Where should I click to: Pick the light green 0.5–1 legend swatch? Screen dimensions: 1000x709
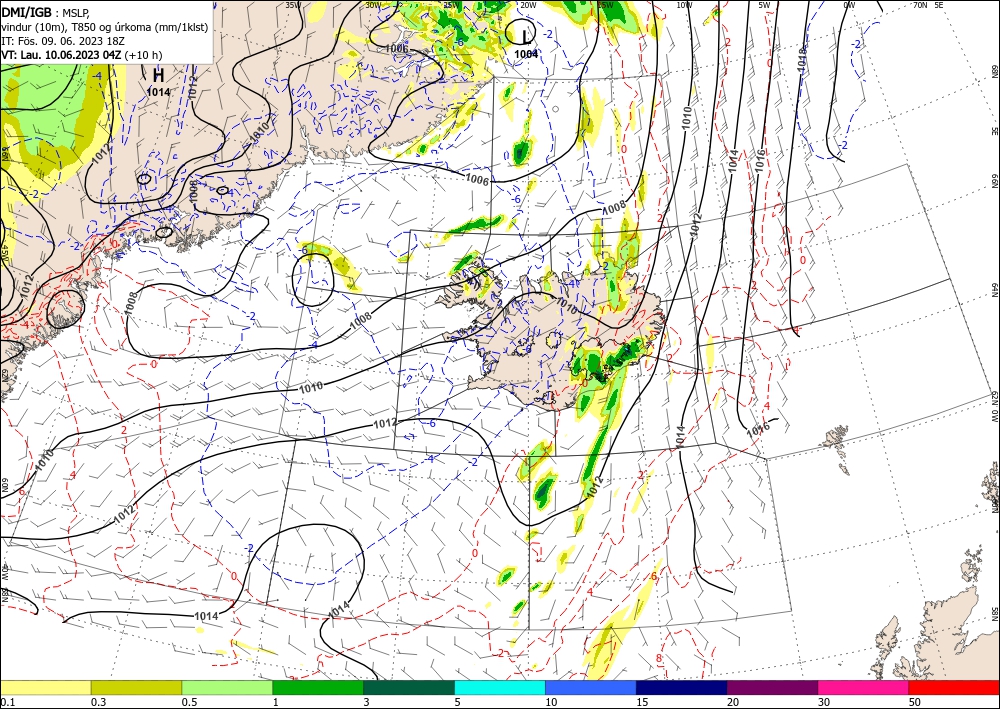[227, 687]
